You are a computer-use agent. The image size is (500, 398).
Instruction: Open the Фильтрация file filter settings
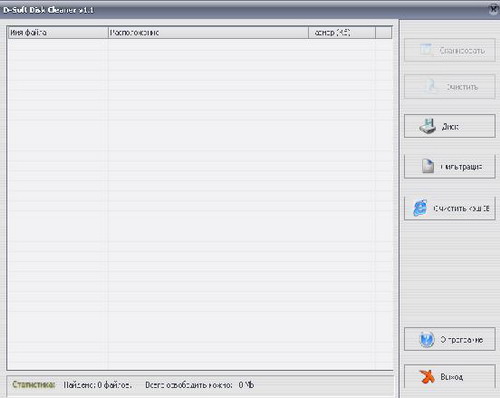tap(450, 166)
